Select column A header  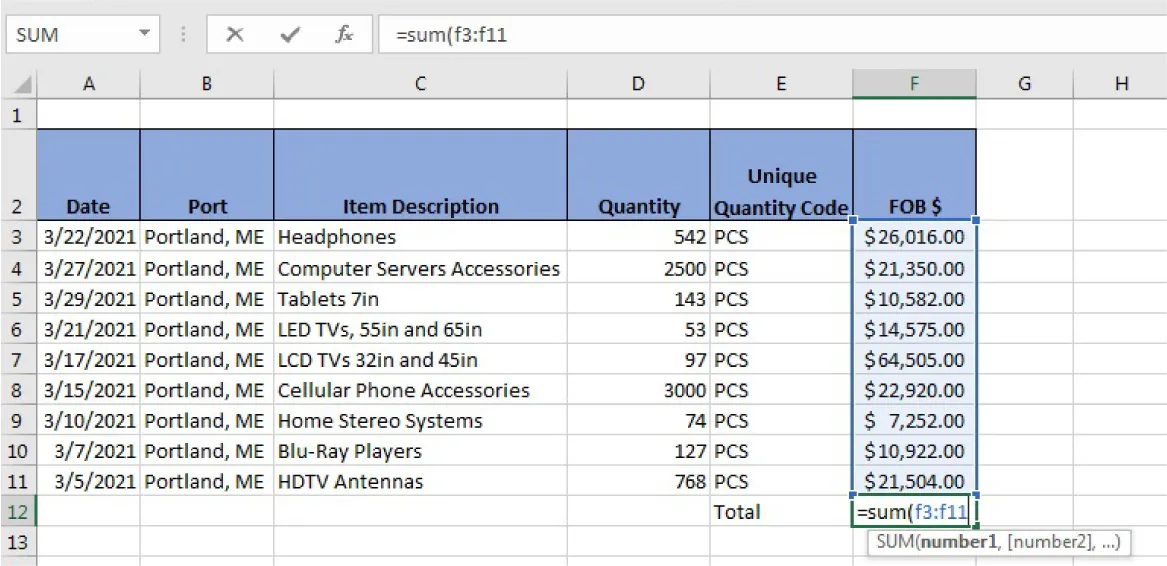point(89,85)
